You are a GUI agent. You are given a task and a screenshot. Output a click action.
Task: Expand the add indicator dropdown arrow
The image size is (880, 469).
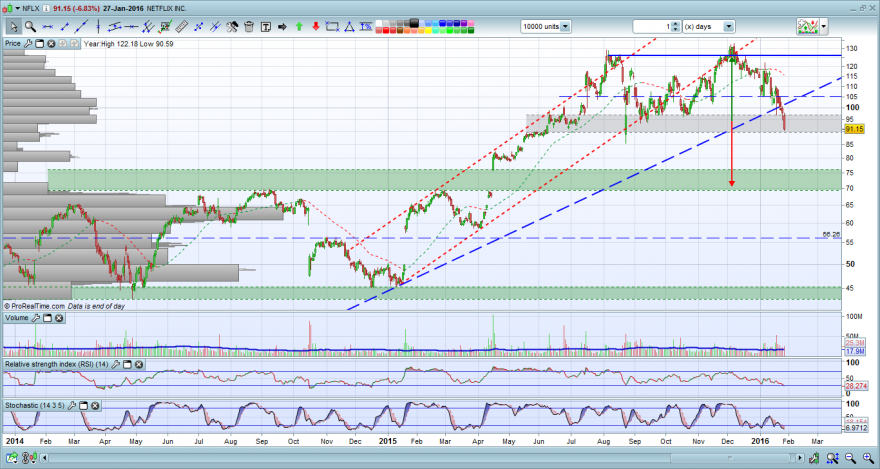coord(823,26)
